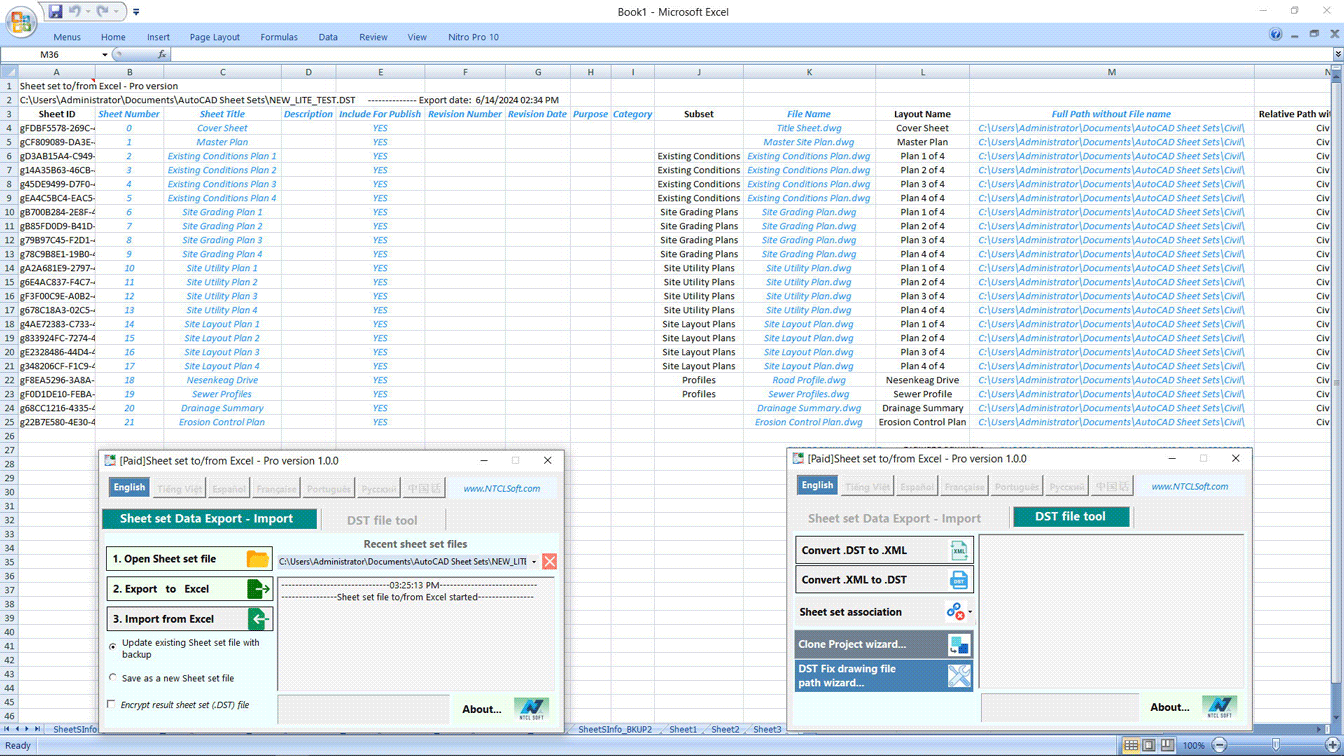Expand the formula bar with the chevron
Image resolution: width=1344 pixels, height=756 pixels.
pos(1338,55)
